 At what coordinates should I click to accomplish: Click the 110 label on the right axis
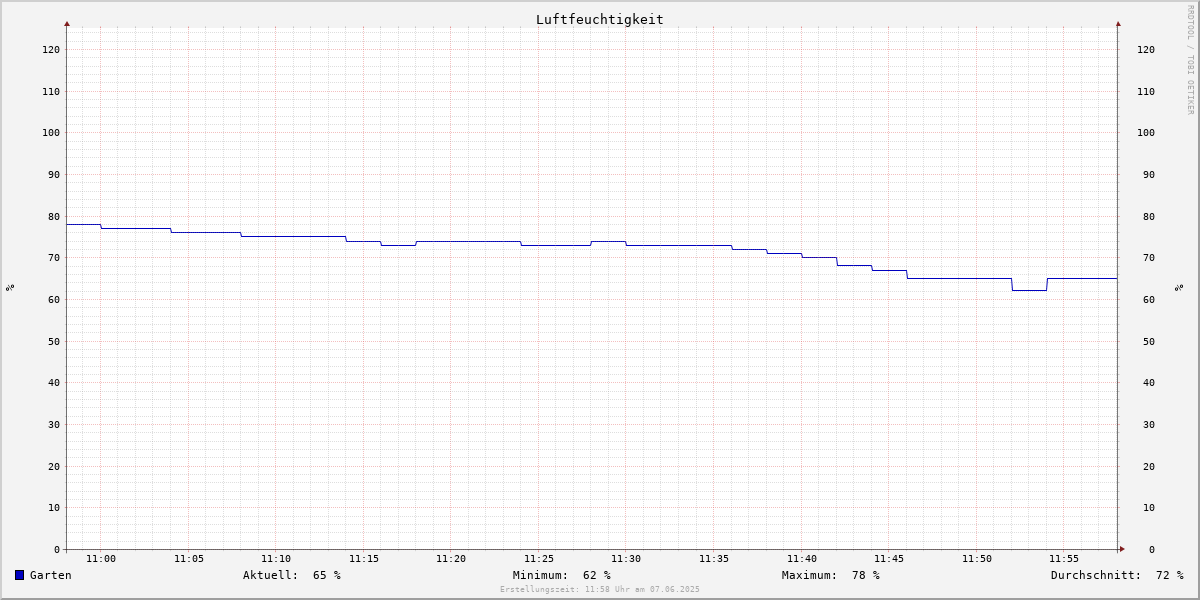[1146, 91]
